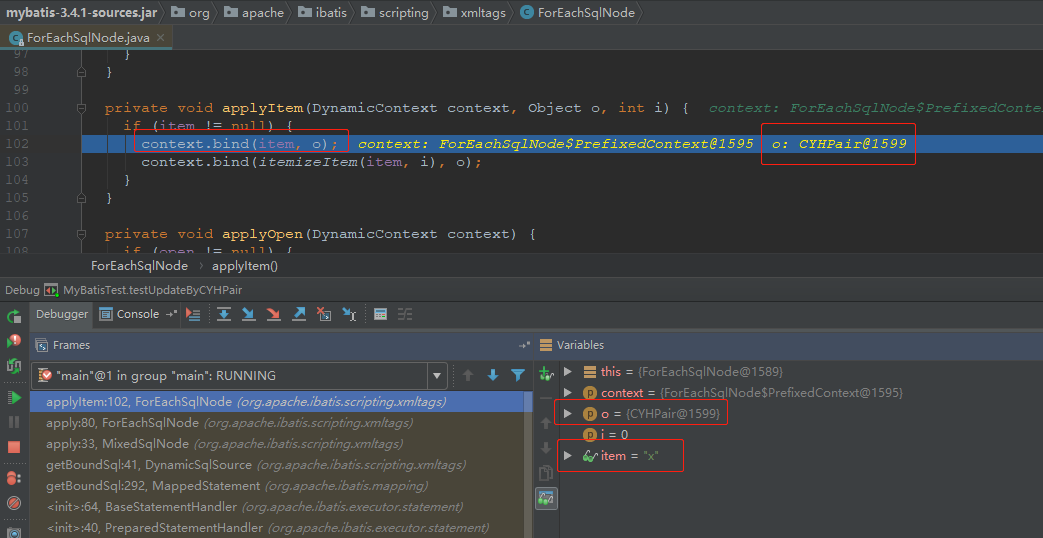Select frame <init>:64, BaseStatementHandler

pos(277,507)
